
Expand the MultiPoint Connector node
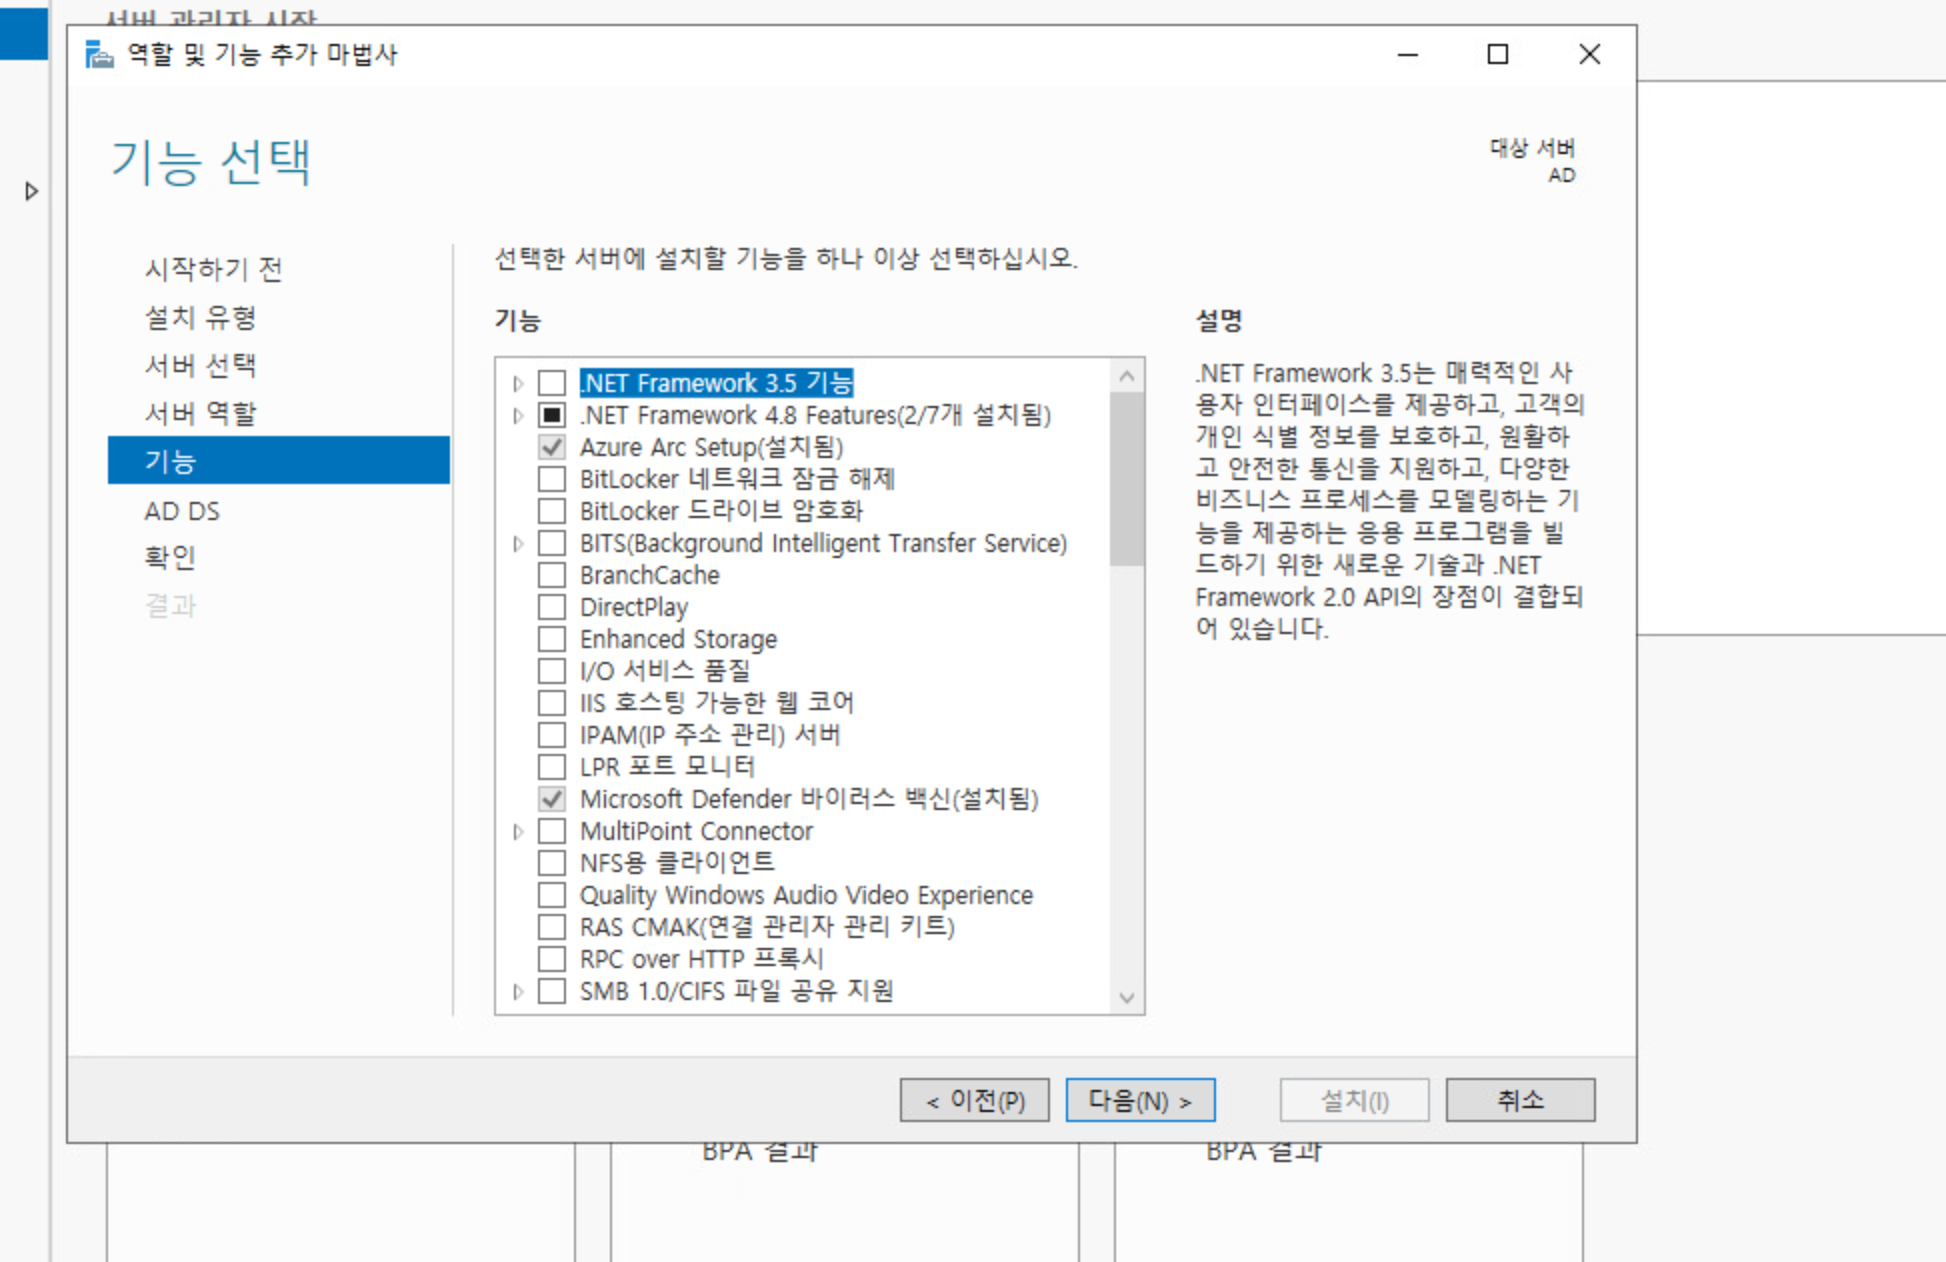point(518,831)
